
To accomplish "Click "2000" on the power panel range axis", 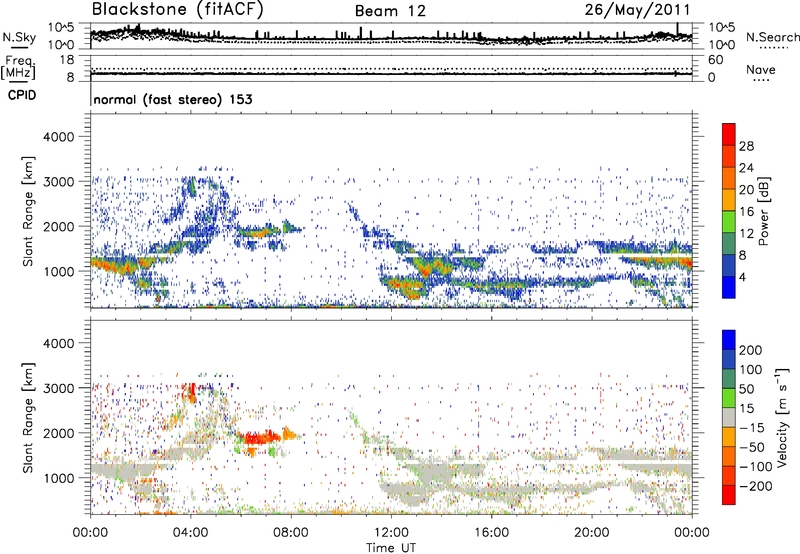I will click(58, 226).
